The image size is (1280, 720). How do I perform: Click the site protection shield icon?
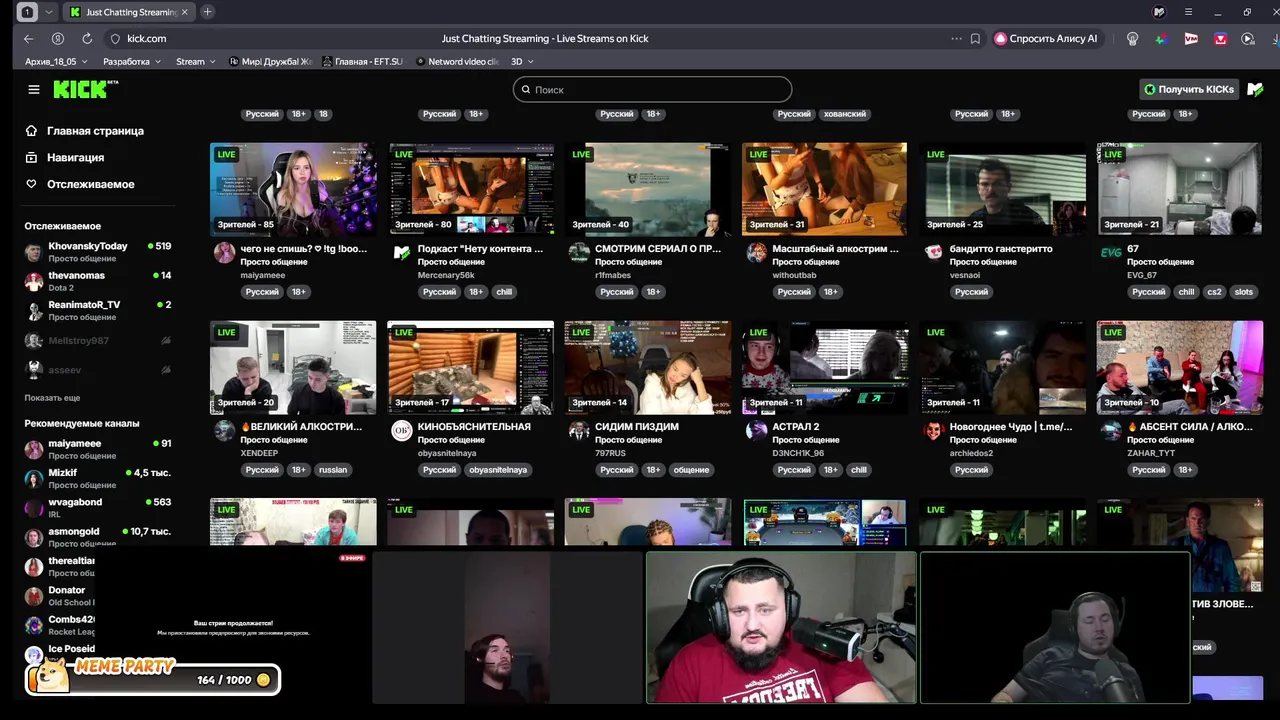[115, 38]
